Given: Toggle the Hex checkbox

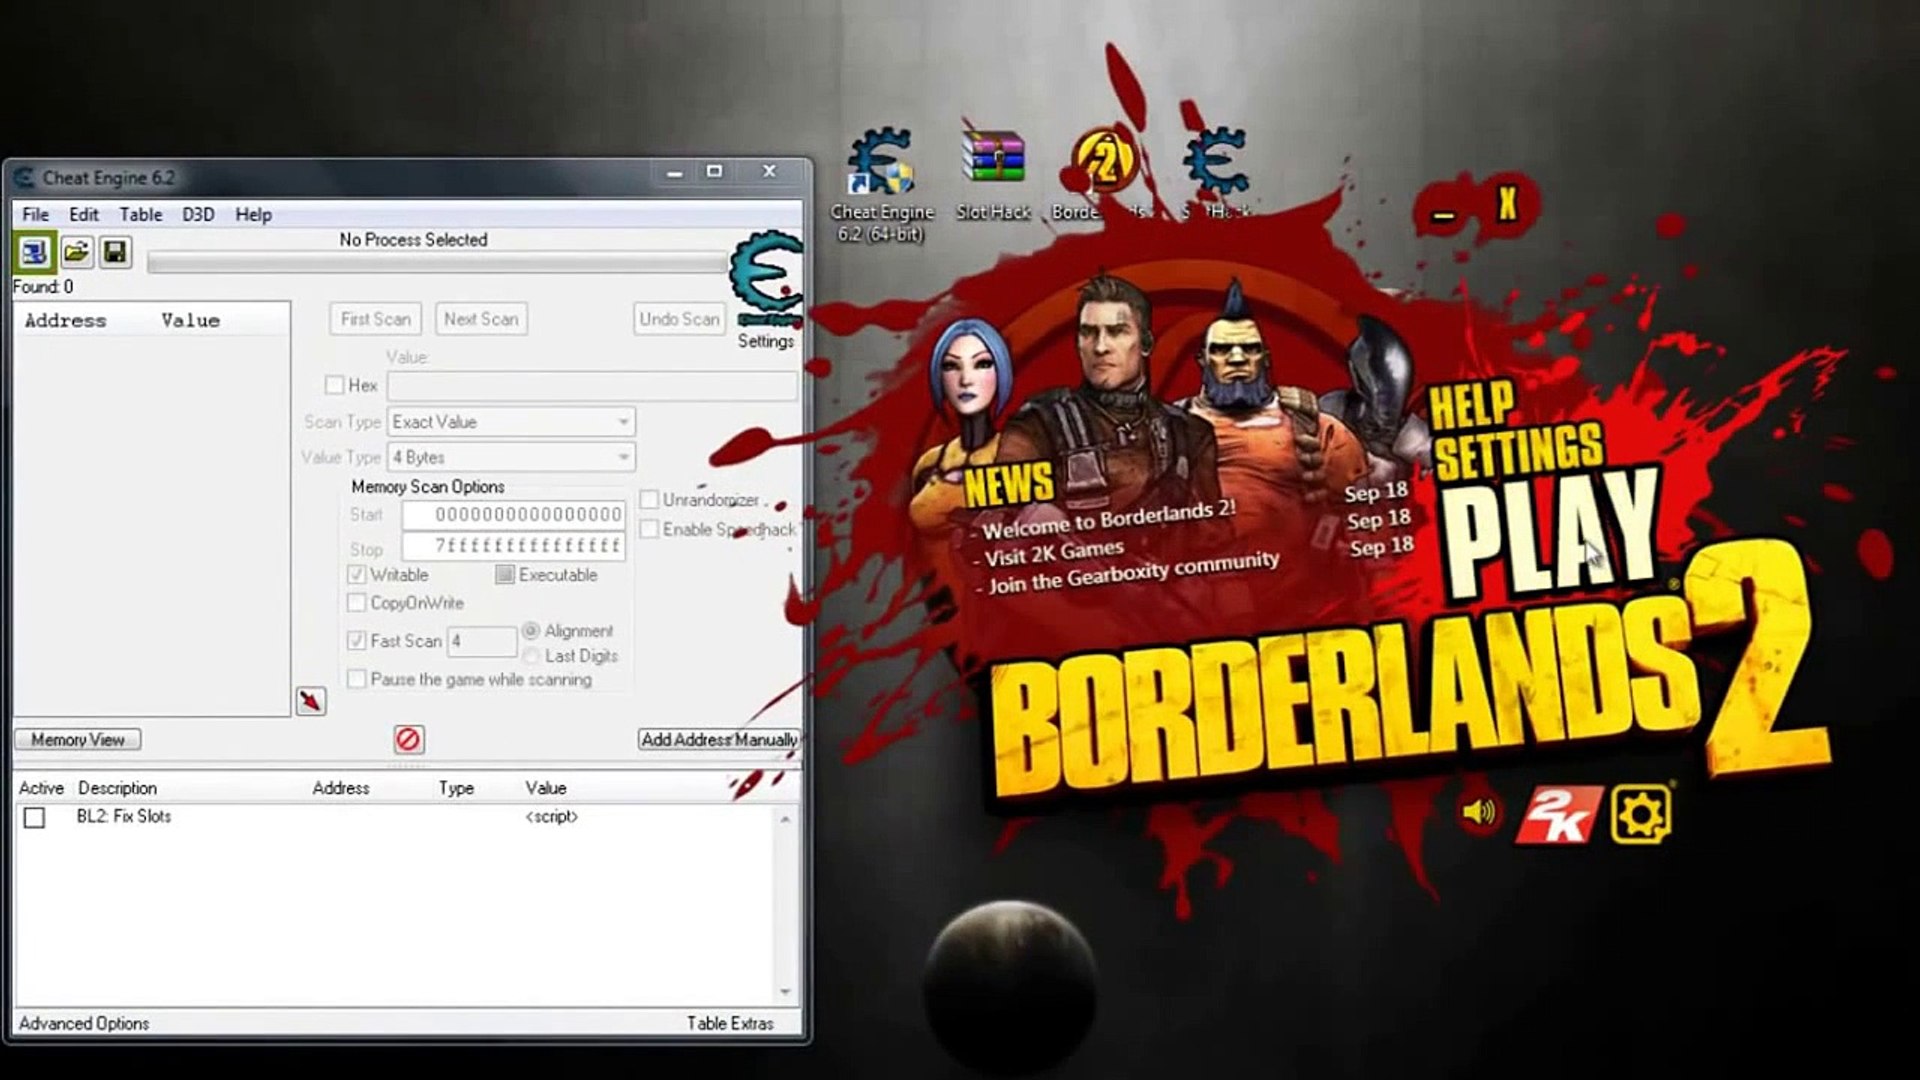Looking at the screenshot, I should [335, 385].
